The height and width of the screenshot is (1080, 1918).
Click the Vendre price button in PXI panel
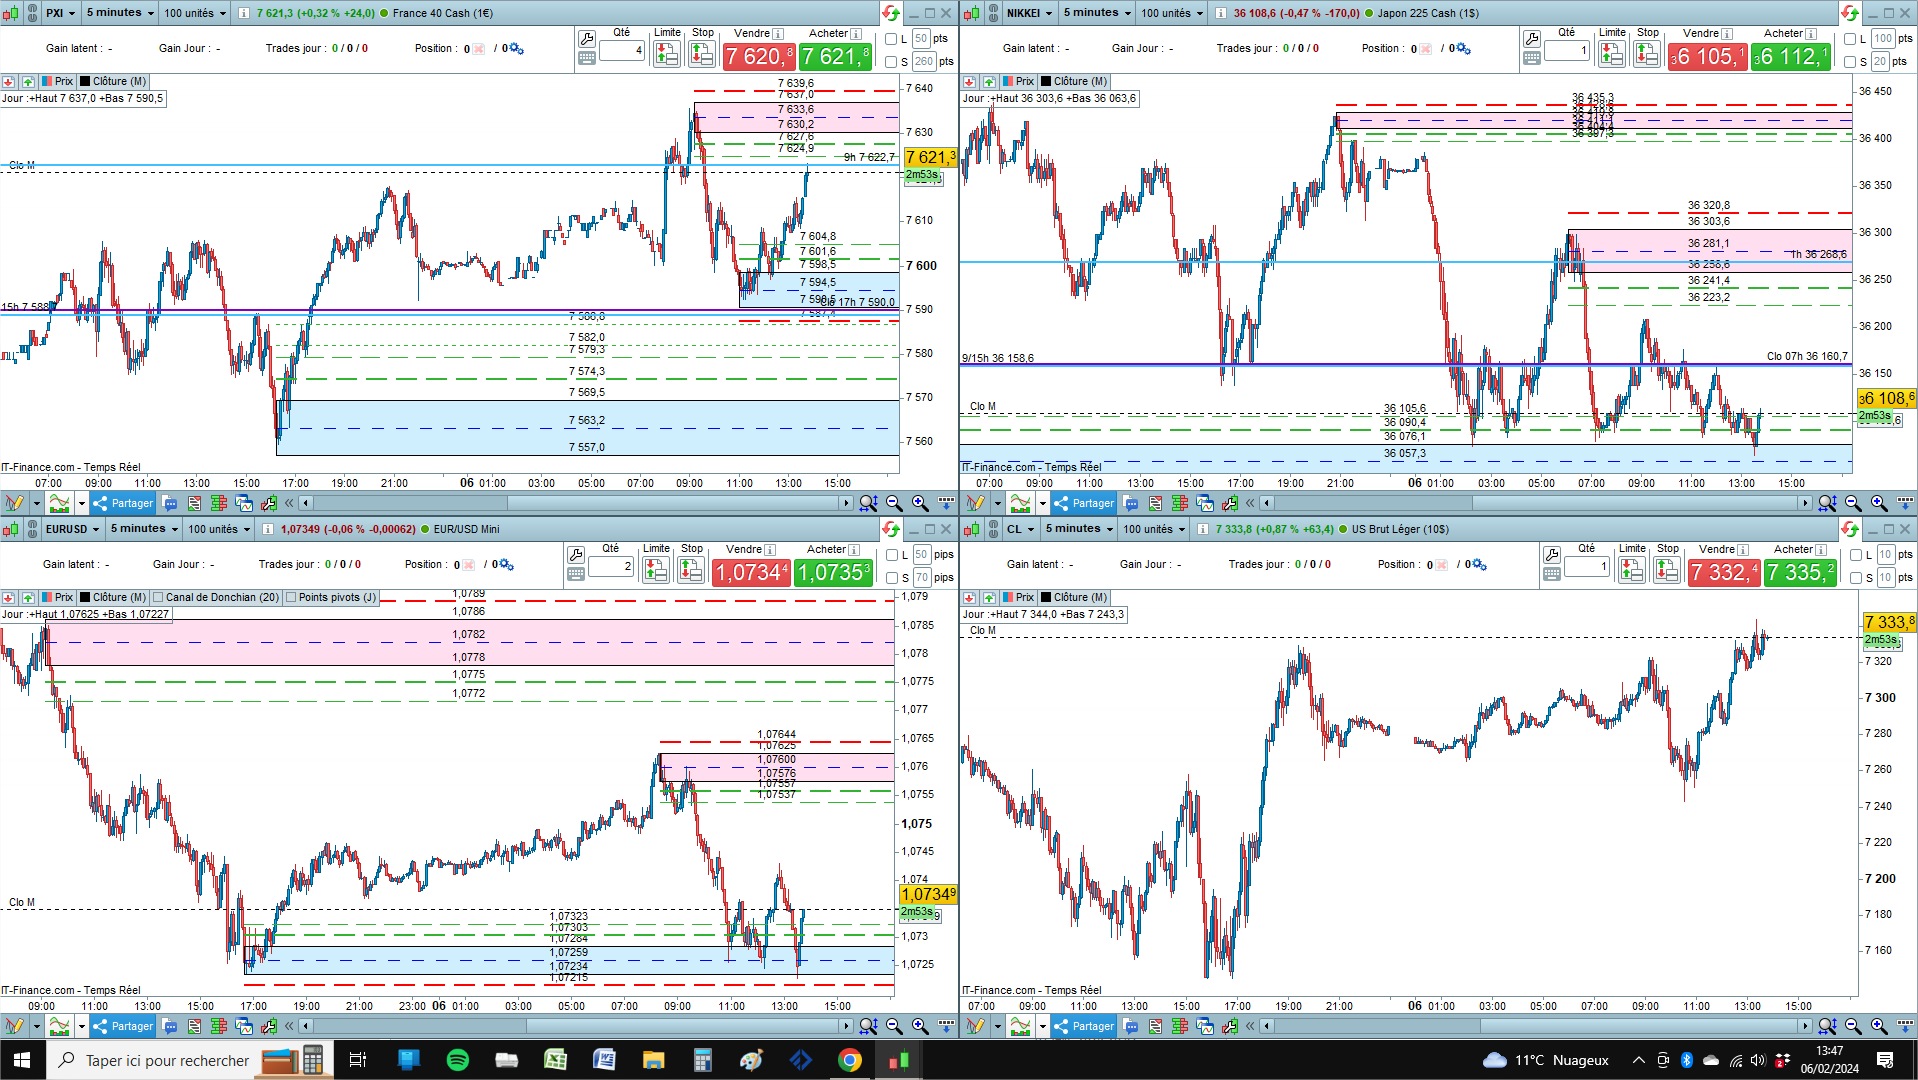[759, 57]
